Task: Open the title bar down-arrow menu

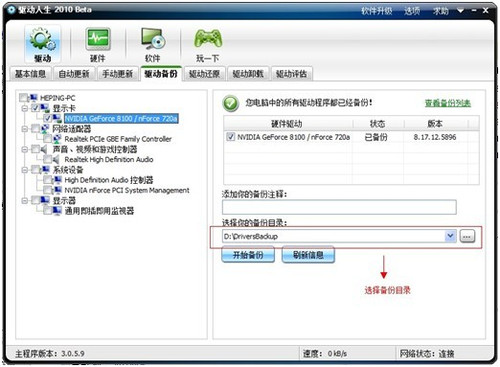Action: tap(460, 11)
